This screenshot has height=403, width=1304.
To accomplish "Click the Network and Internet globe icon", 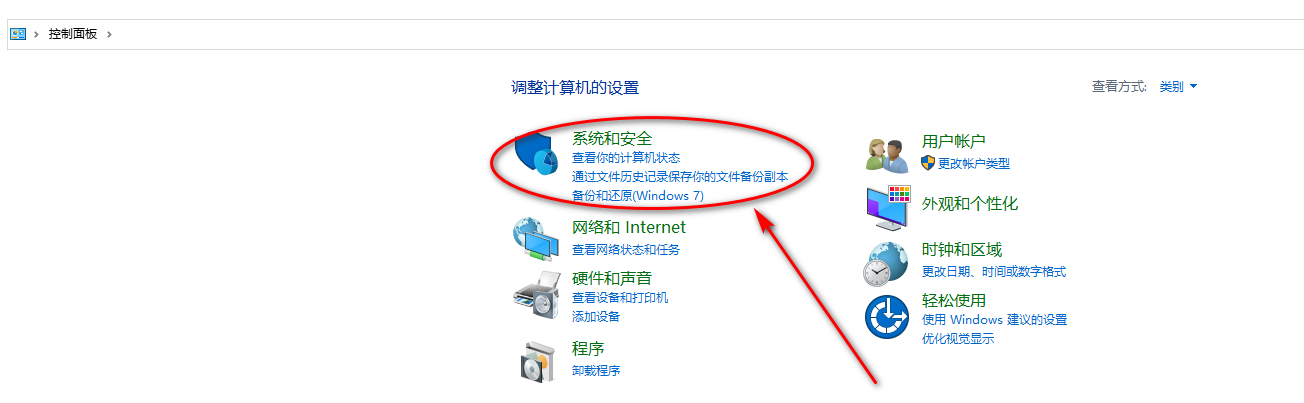I will point(536,239).
